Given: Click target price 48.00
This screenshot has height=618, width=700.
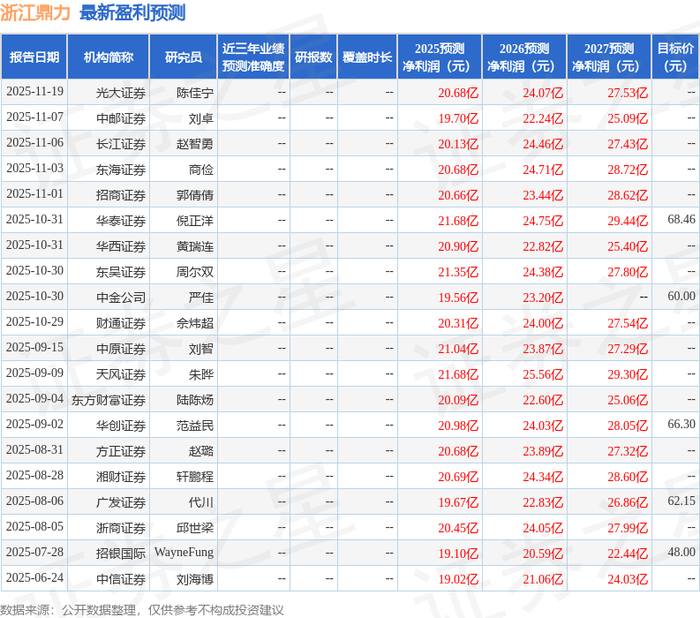Looking at the screenshot, I should click(x=681, y=552).
